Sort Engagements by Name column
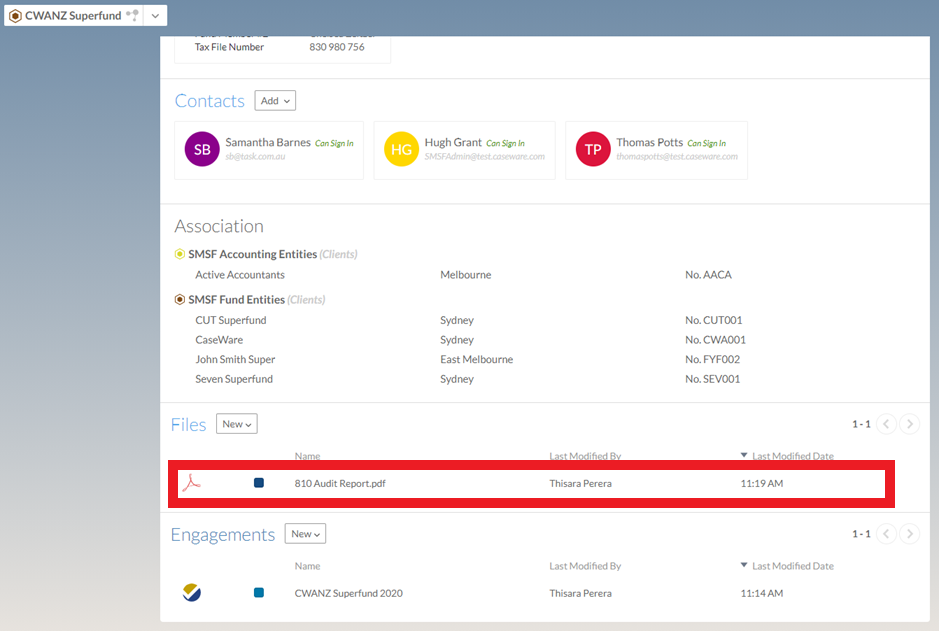This screenshot has height=631, width=939. (x=307, y=566)
